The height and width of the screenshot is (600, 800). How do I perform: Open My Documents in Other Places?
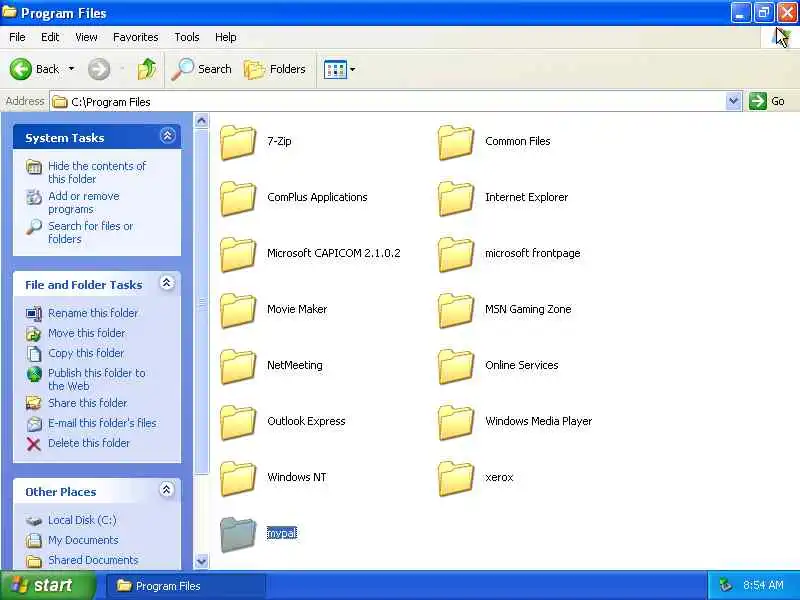click(x=83, y=539)
